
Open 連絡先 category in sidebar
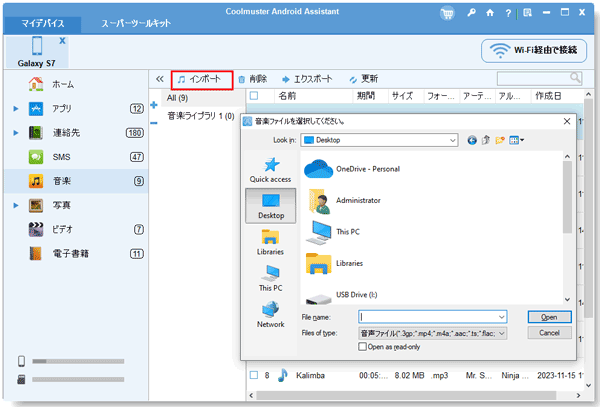(66, 133)
